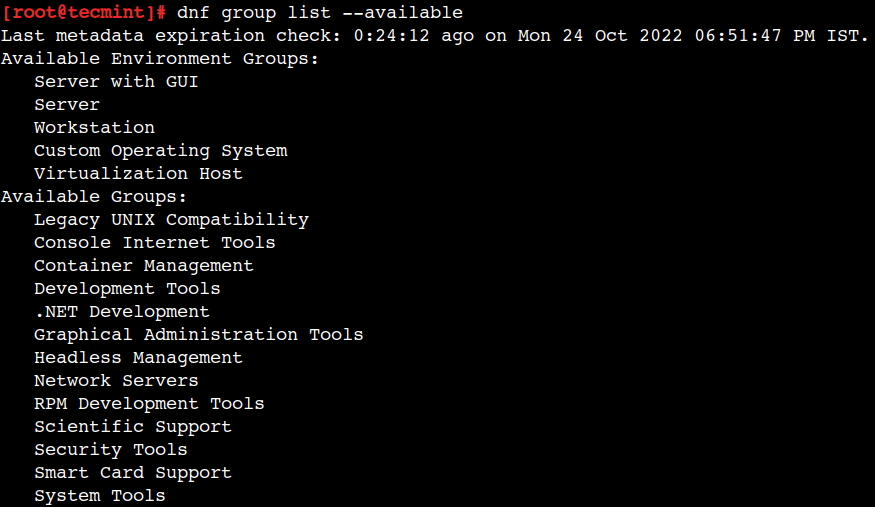Click the dnf group list command text
875x507 pixels.
click(x=320, y=12)
